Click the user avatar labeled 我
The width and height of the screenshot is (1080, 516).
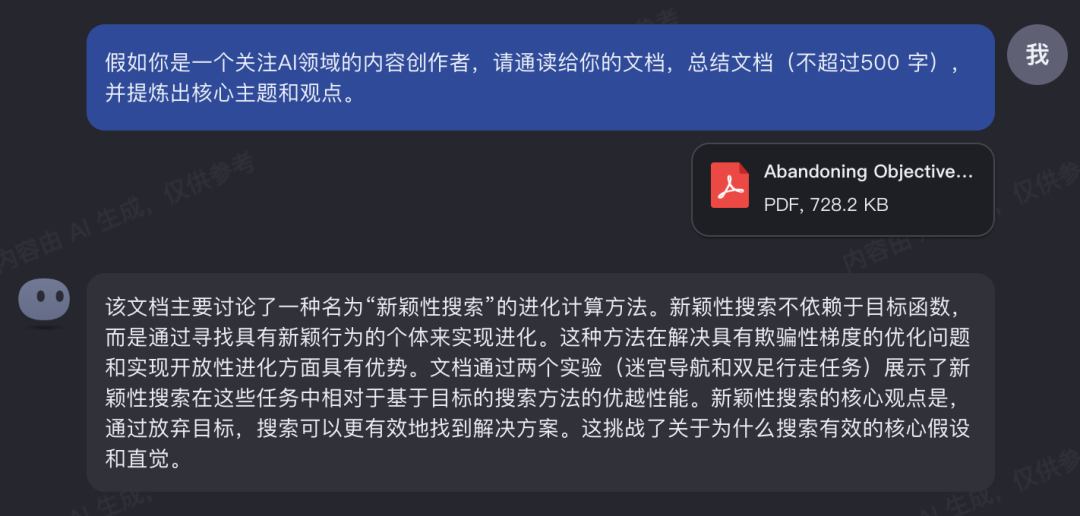(1037, 54)
